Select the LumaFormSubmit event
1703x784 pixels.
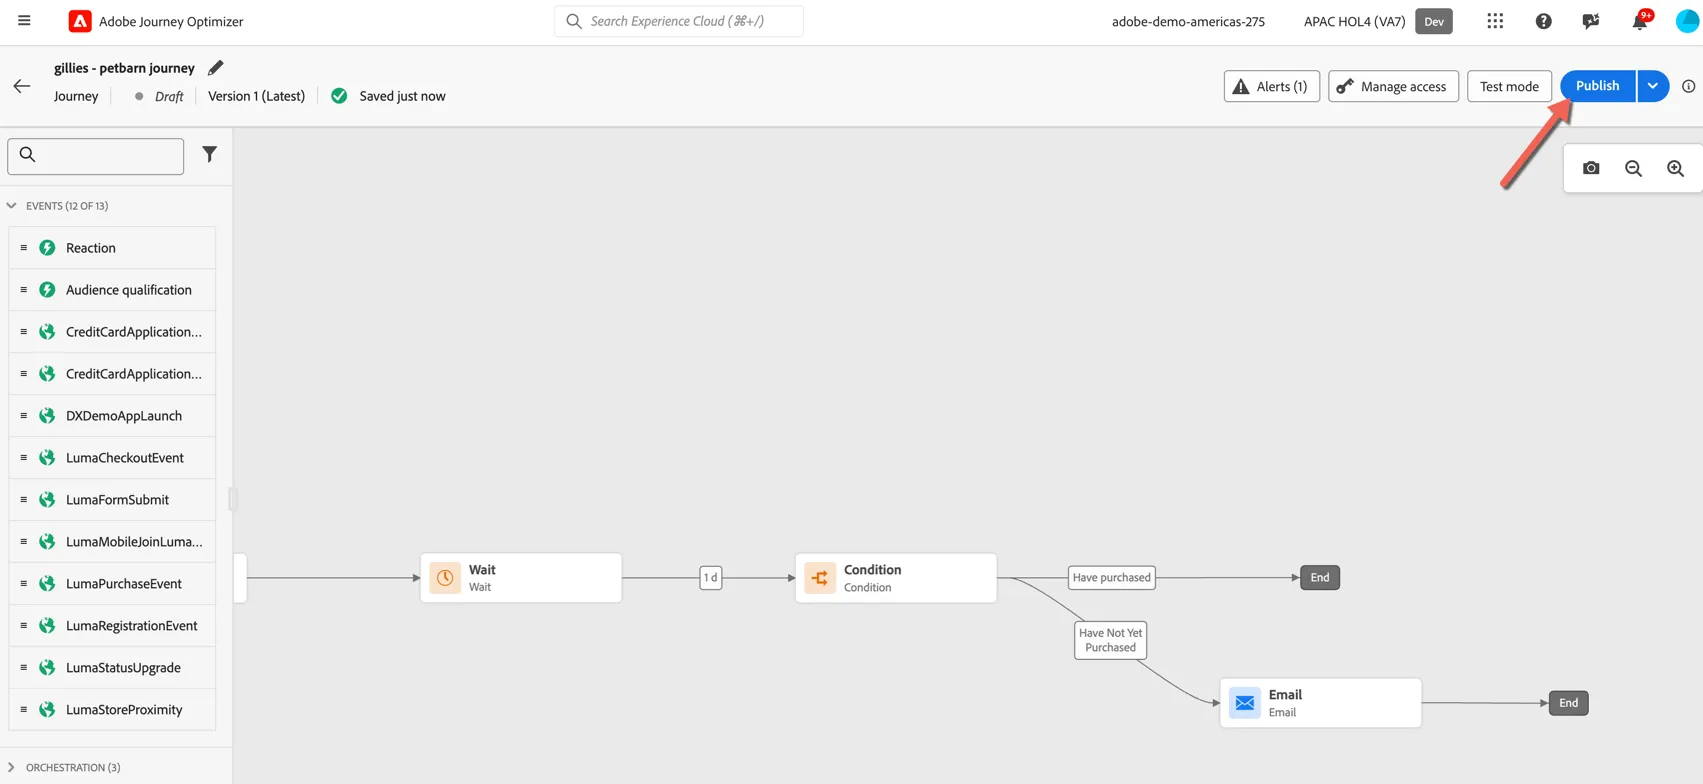112,500
